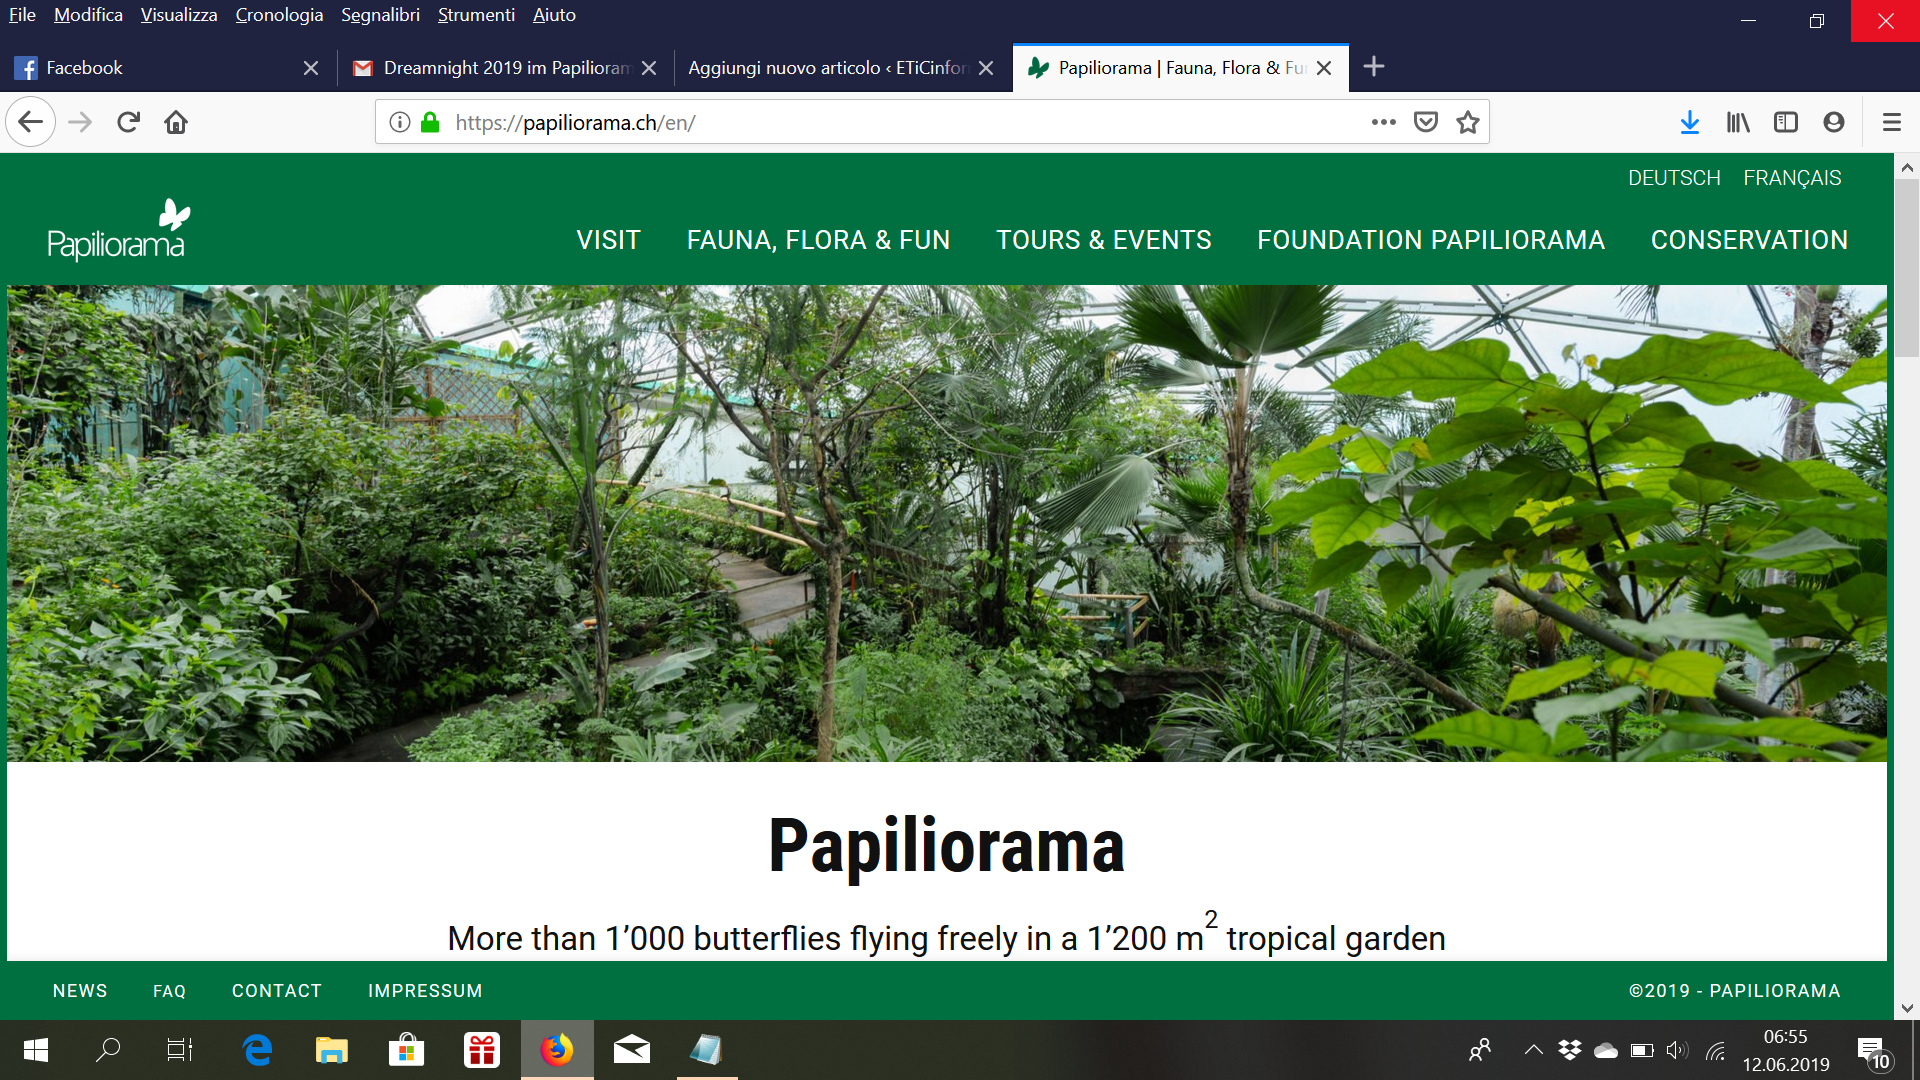Viewport: 1920px width, 1080px height.
Task: Open Task View on taskbar
Action: 179,1050
